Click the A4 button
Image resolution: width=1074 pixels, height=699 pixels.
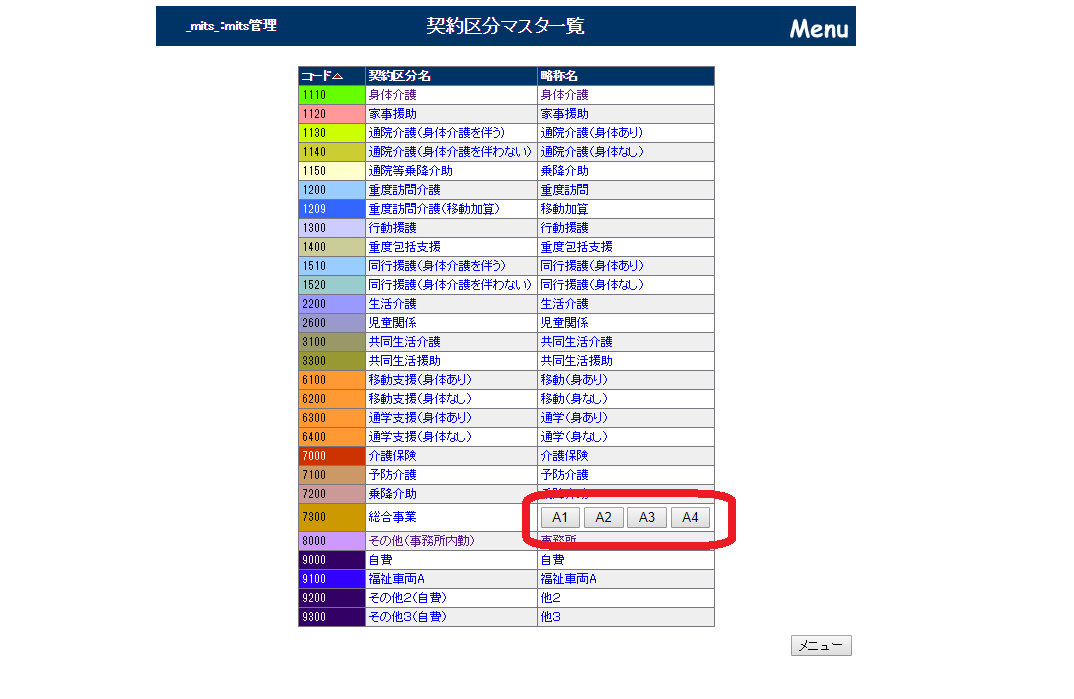690,517
